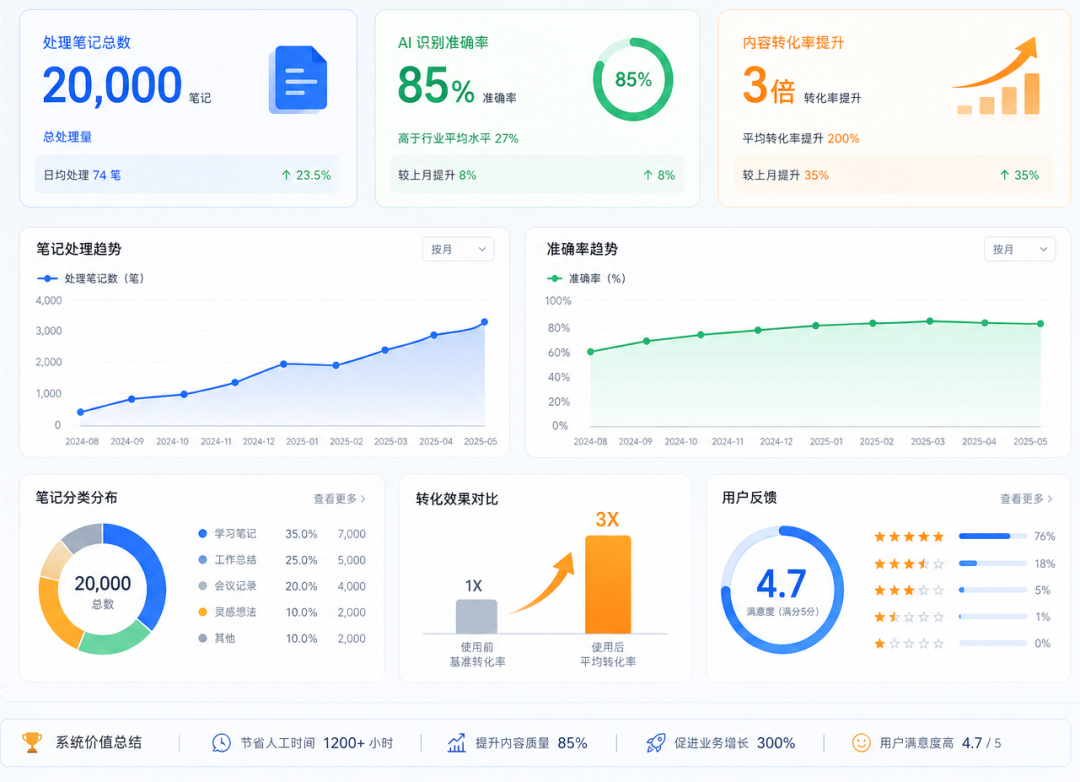Toggle the 处理笔记数（笔）legend series

[x=90, y=278]
